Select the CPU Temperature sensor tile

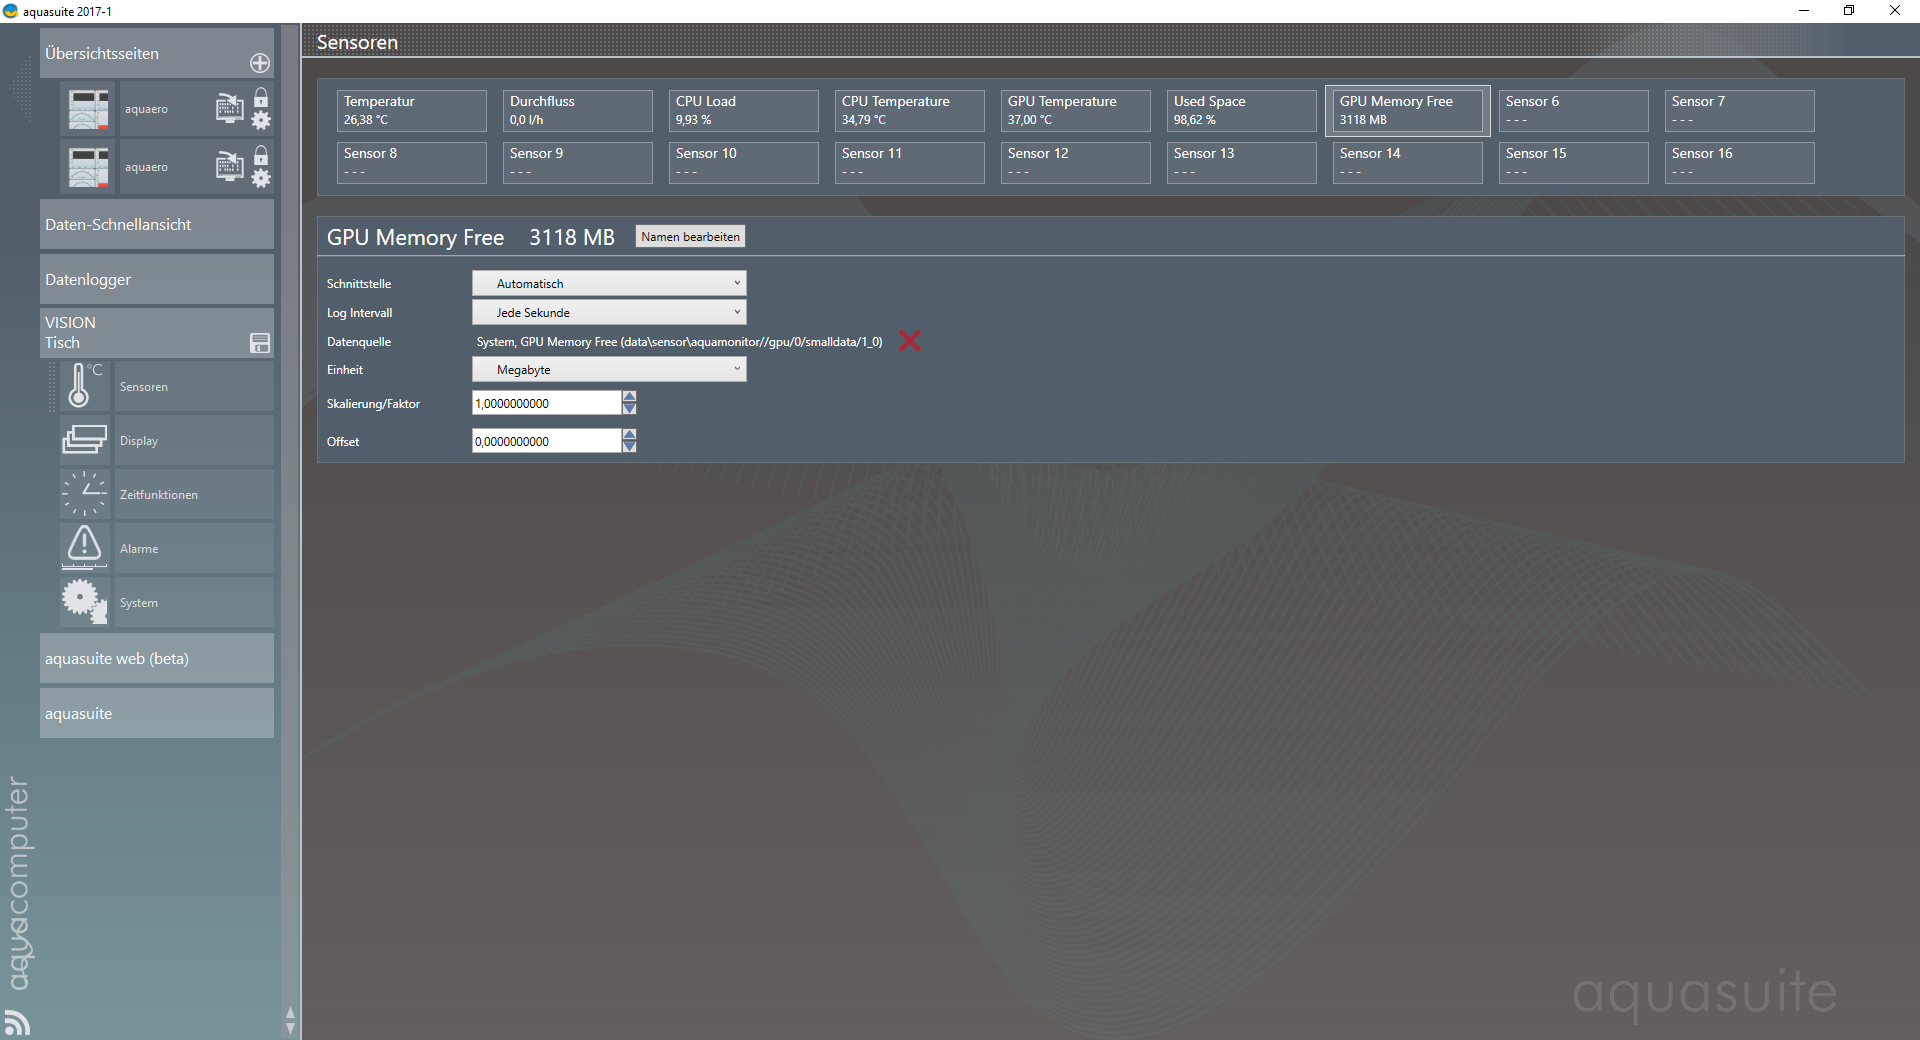coord(909,110)
